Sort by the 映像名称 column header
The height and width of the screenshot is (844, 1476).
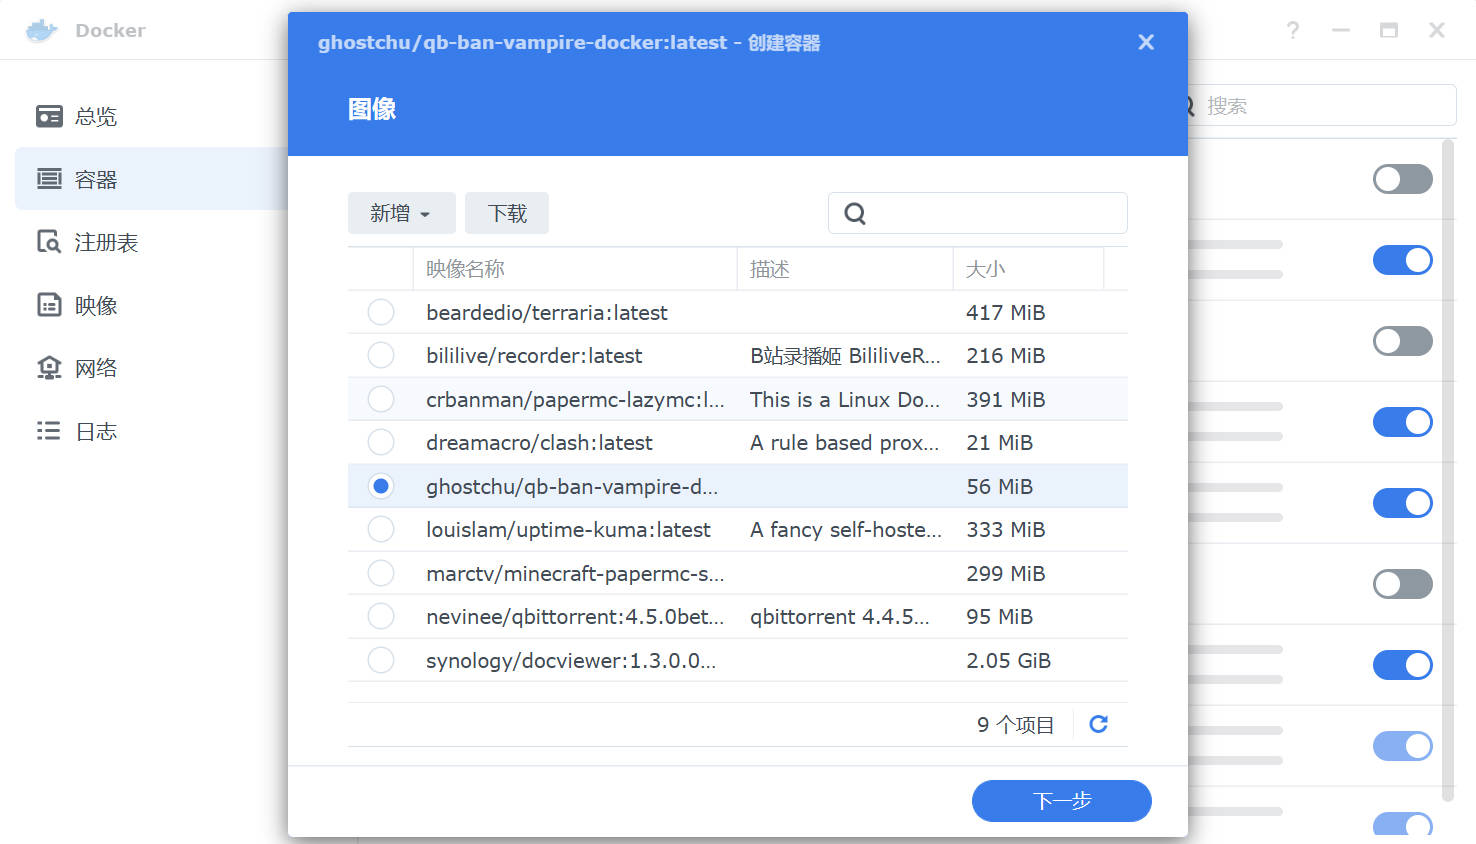(574, 269)
